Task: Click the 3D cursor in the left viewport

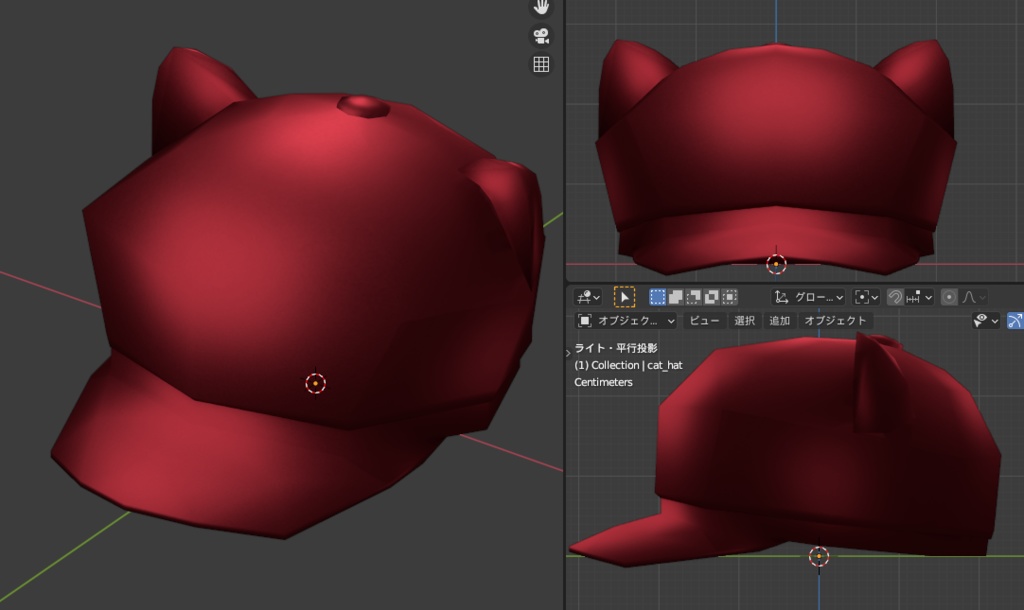Action: point(315,383)
